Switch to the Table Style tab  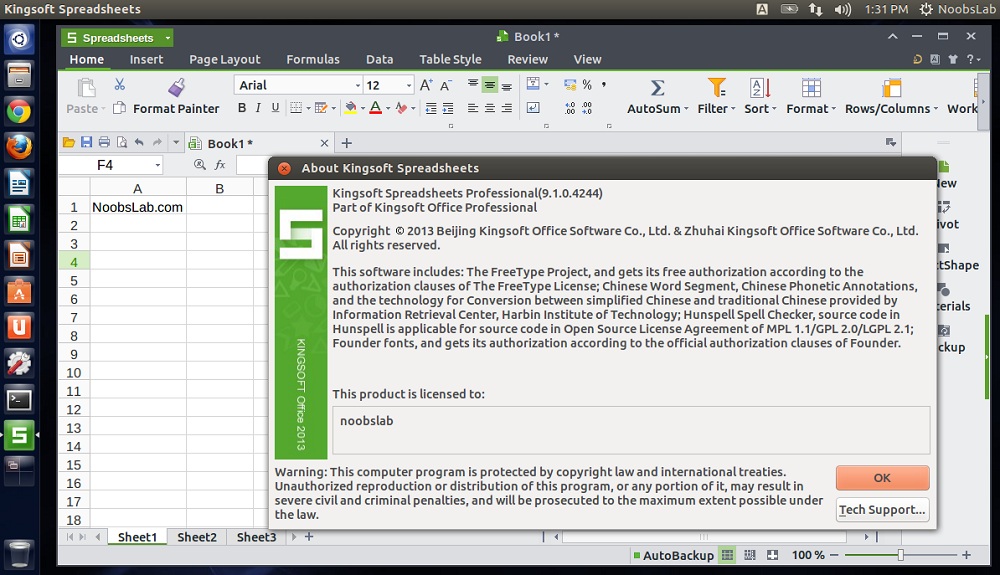click(x=450, y=59)
